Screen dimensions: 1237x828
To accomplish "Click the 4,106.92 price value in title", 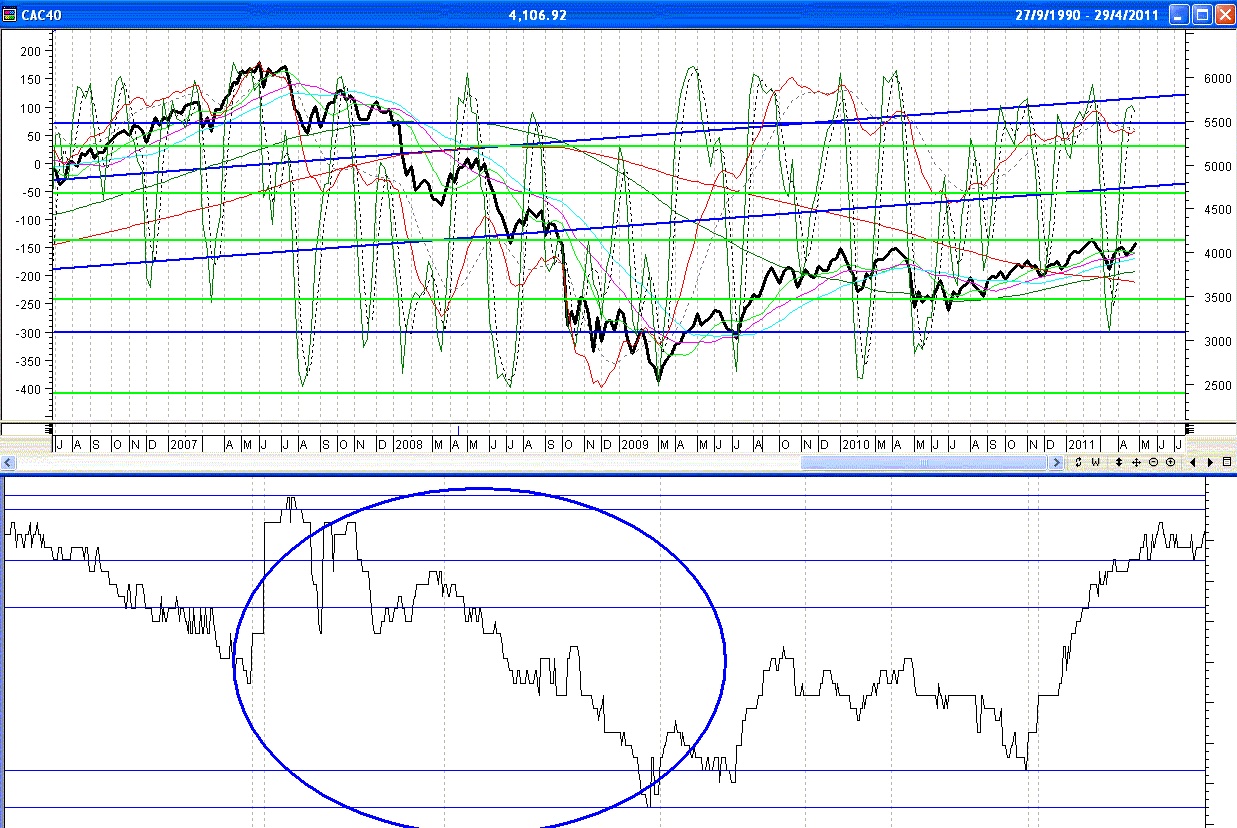I will (538, 15).
